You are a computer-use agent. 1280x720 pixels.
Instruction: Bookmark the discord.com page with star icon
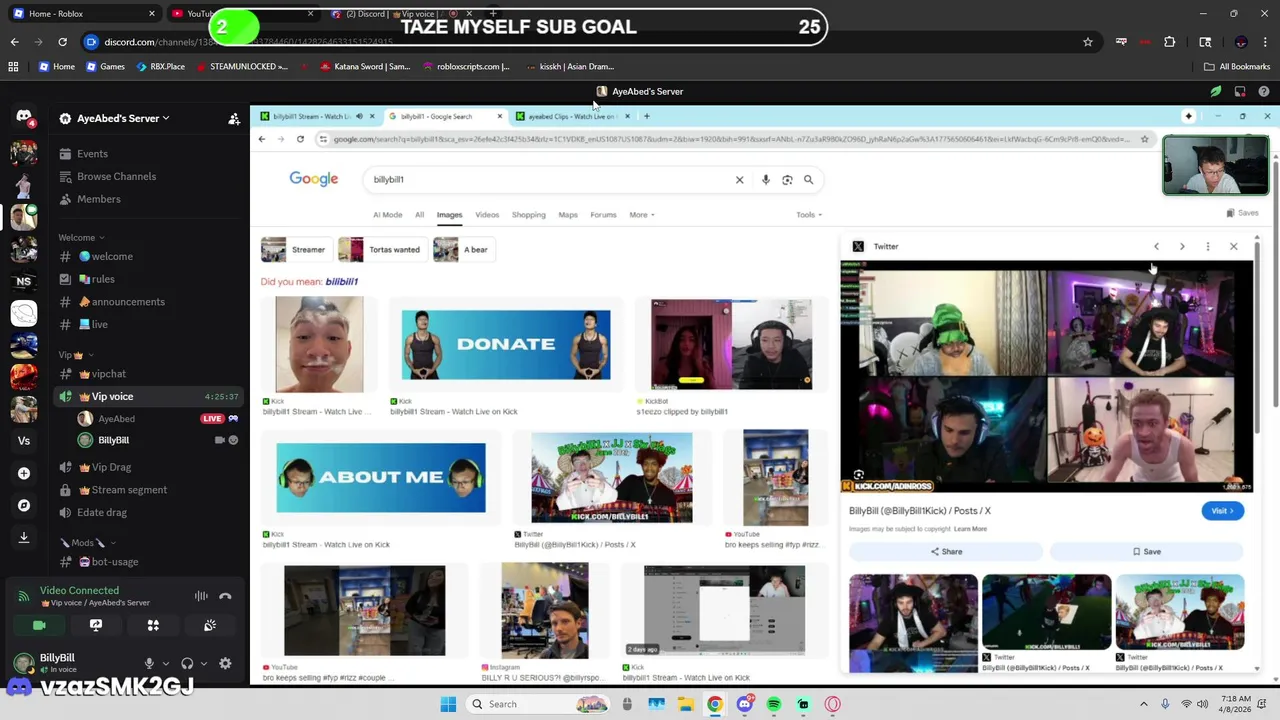(x=1088, y=42)
